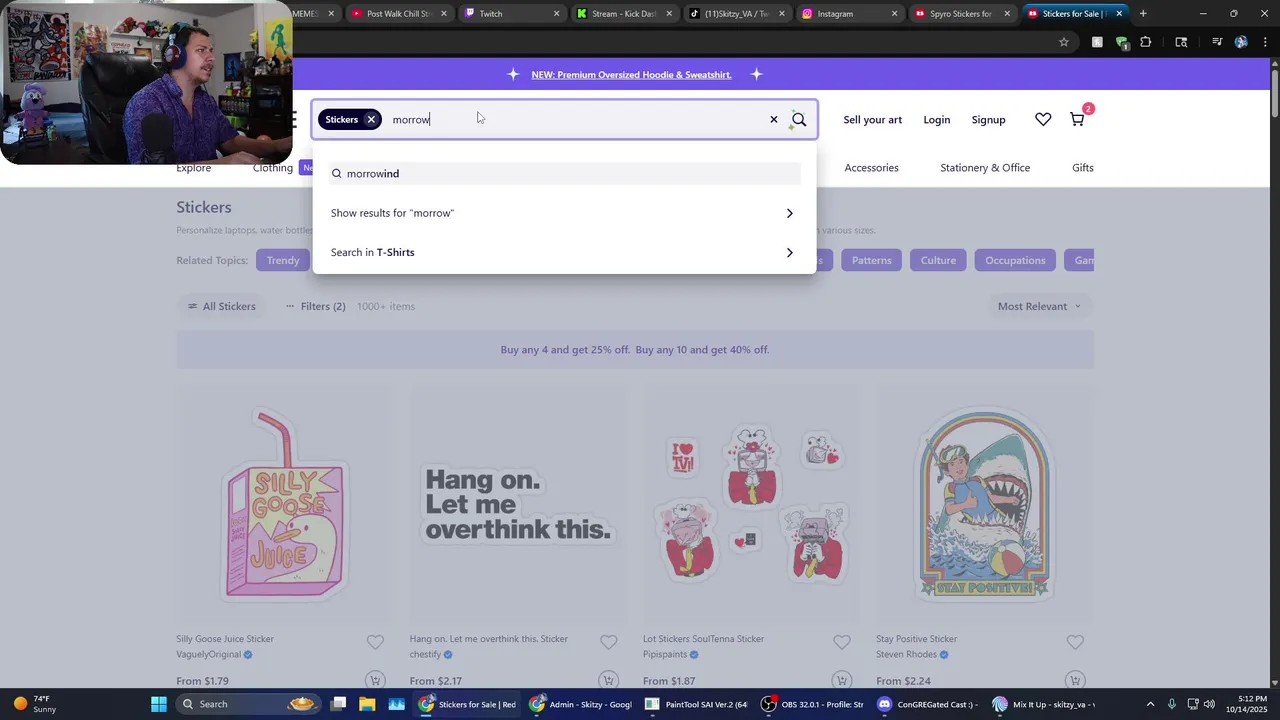
Task: Open Chrome three-dot menu
Action: [1263, 42]
